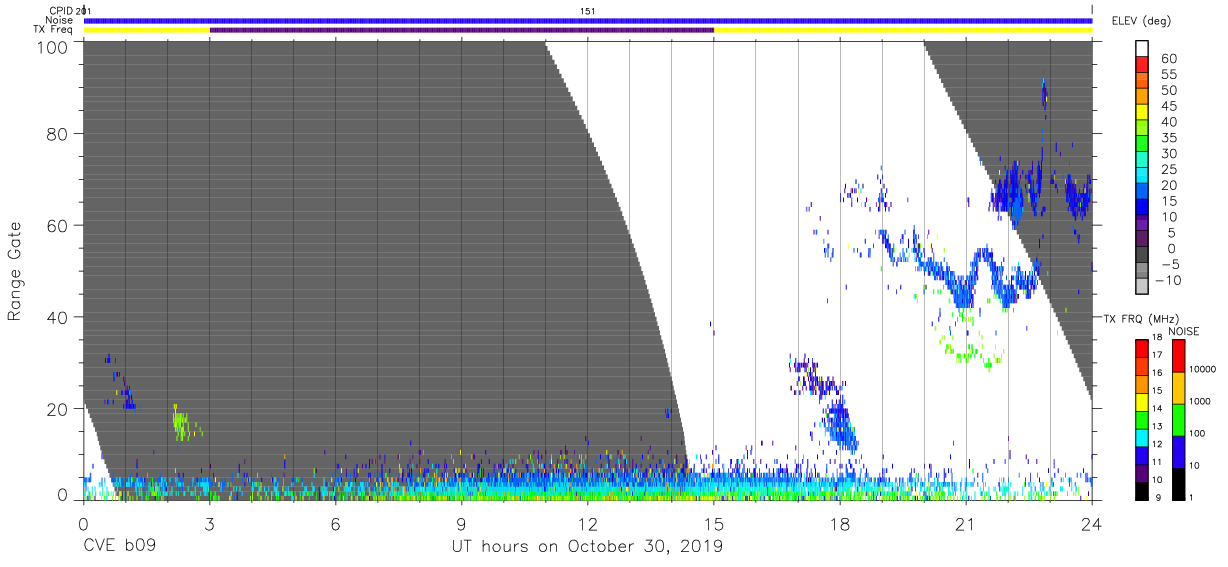Pick the red band of the ELEV color bar

[1143, 65]
